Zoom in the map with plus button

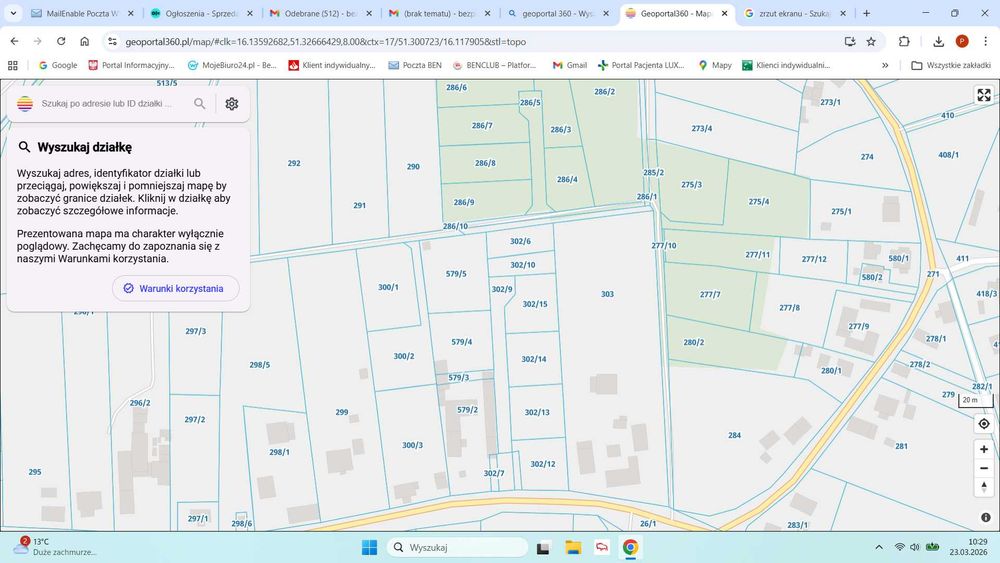[x=983, y=449]
